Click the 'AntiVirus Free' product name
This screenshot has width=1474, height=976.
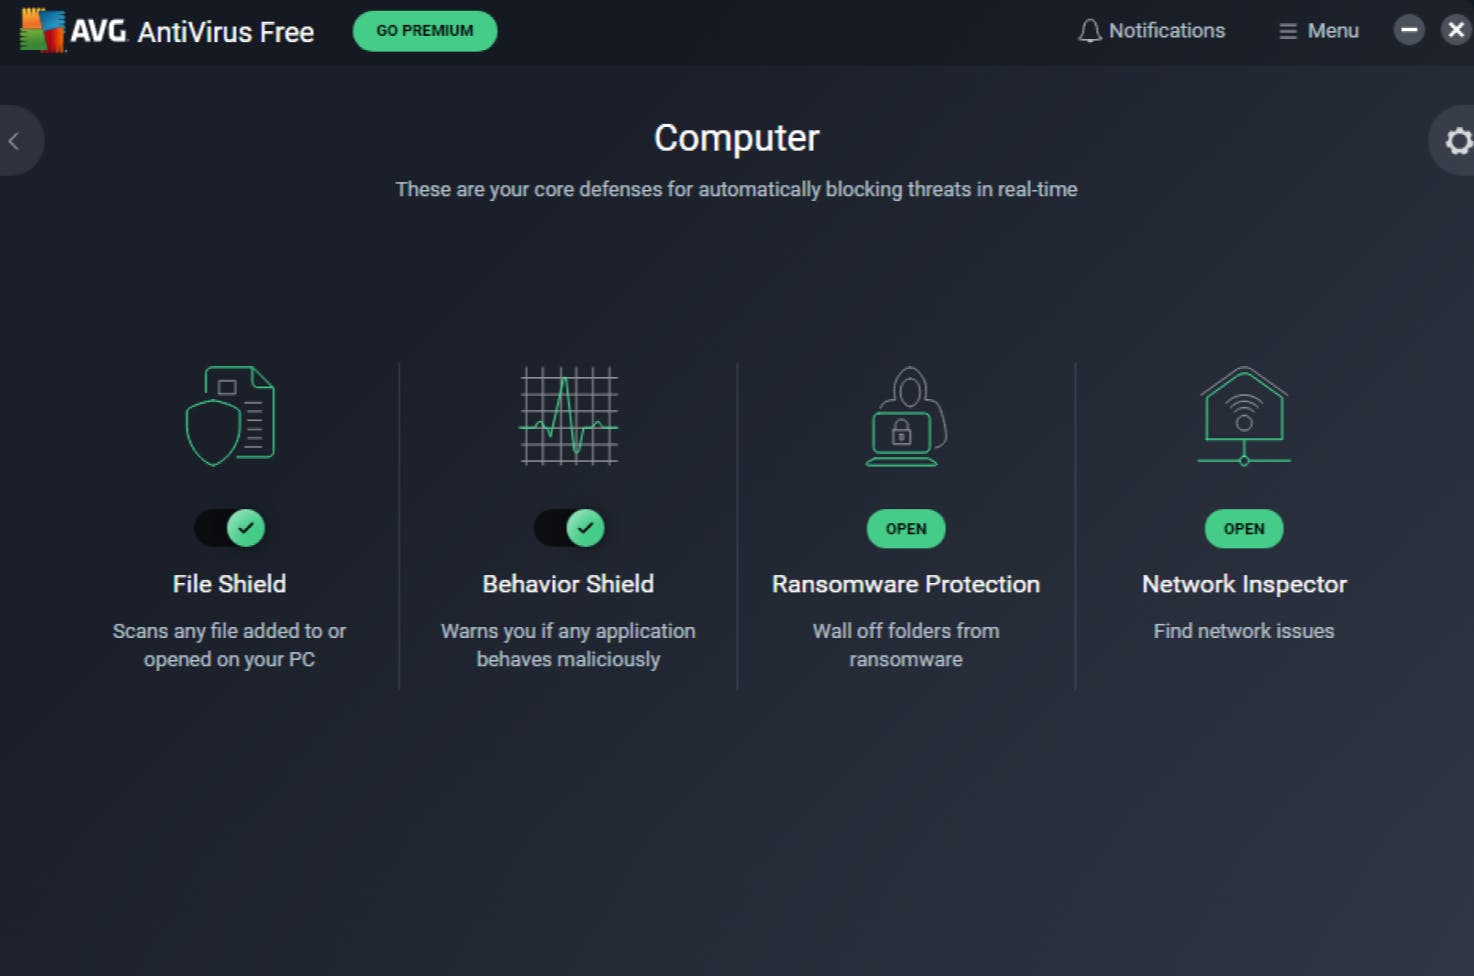(x=226, y=32)
